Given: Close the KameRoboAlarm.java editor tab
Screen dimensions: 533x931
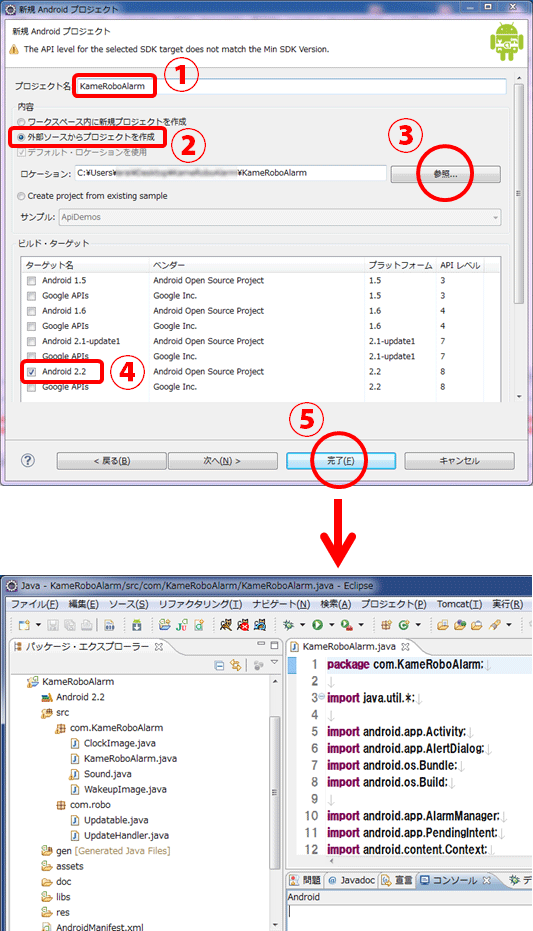Looking at the screenshot, I should coord(405,647).
